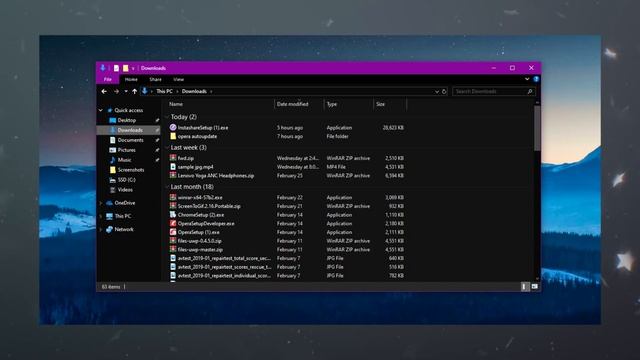Click the Downloads arrow icon in title bar
The width and height of the screenshot is (640, 360).
[103, 68]
